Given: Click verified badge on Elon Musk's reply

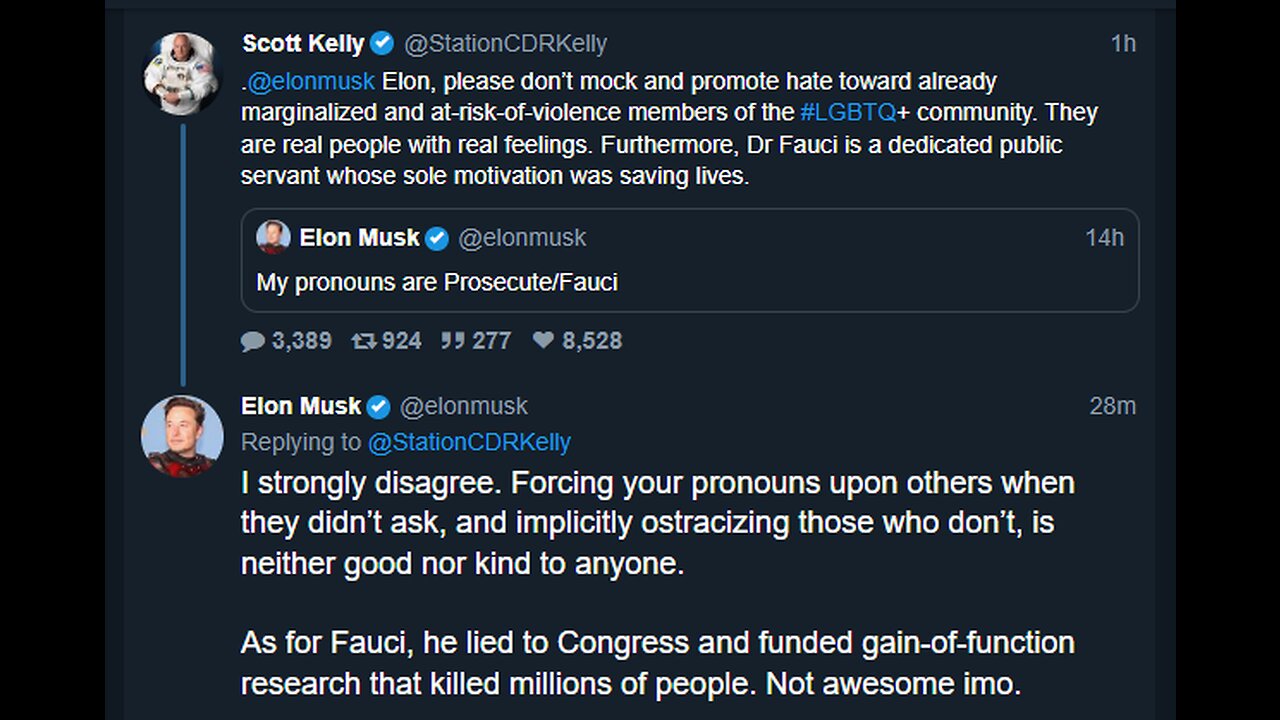Looking at the screenshot, I should (378, 406).
